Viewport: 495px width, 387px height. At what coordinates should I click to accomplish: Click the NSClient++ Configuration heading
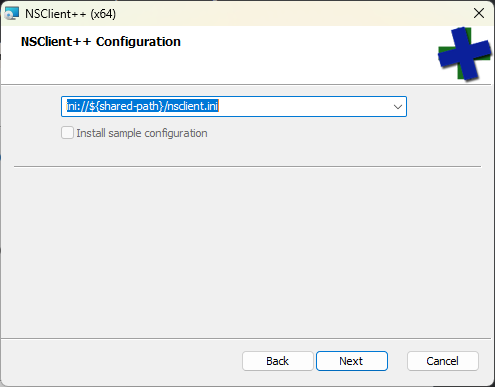pos(101,42)
